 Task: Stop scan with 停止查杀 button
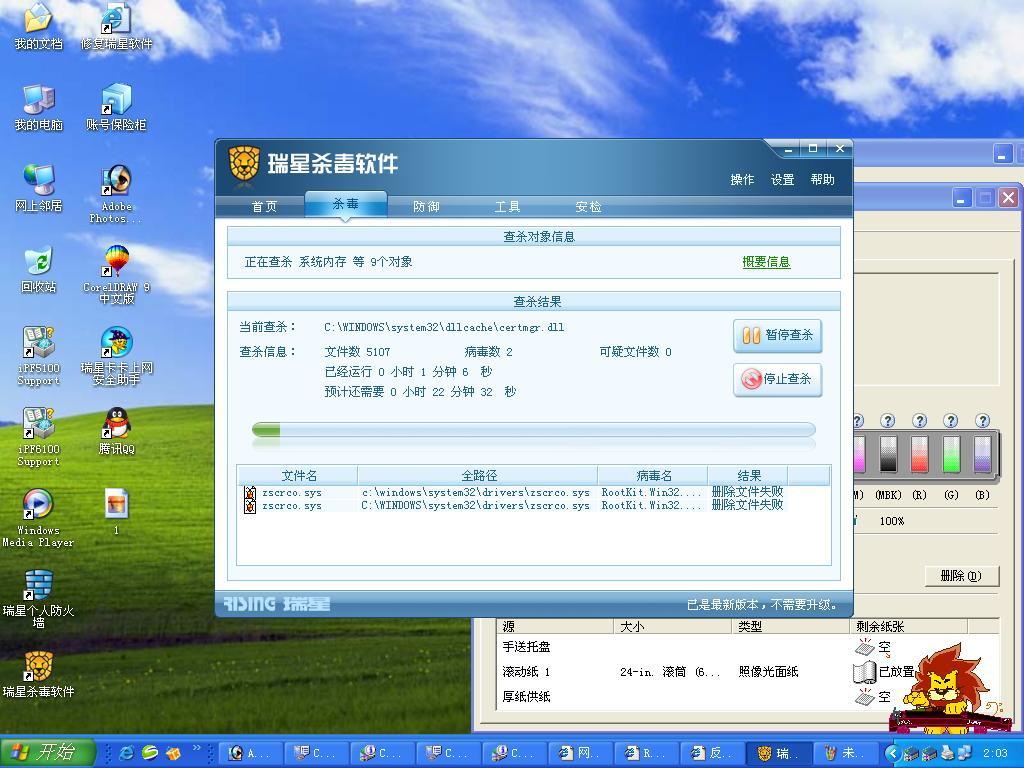click(x=777, y=379)
